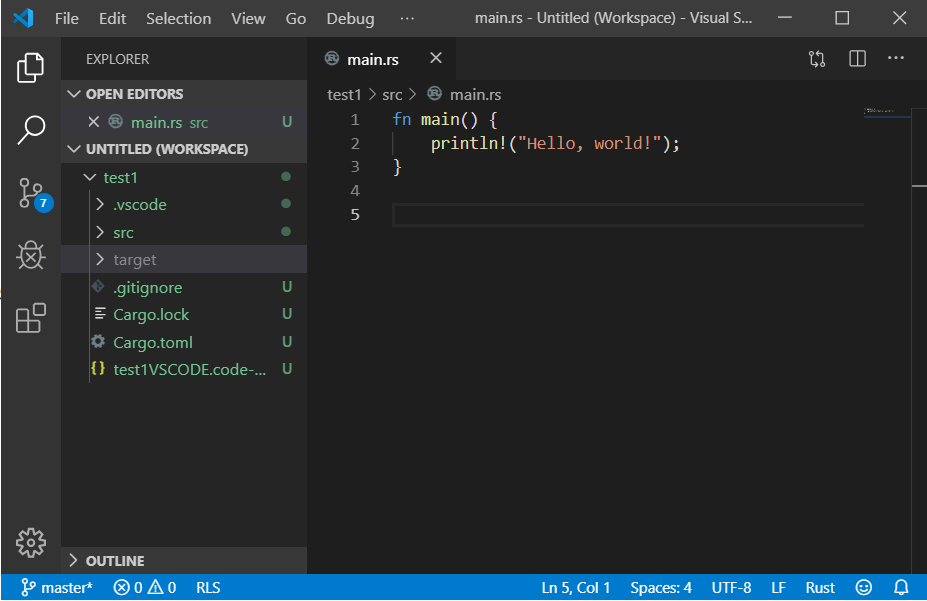Screen dimensions: 927x601
Task: Collapse the test1 folder
Action: (184, 177)
